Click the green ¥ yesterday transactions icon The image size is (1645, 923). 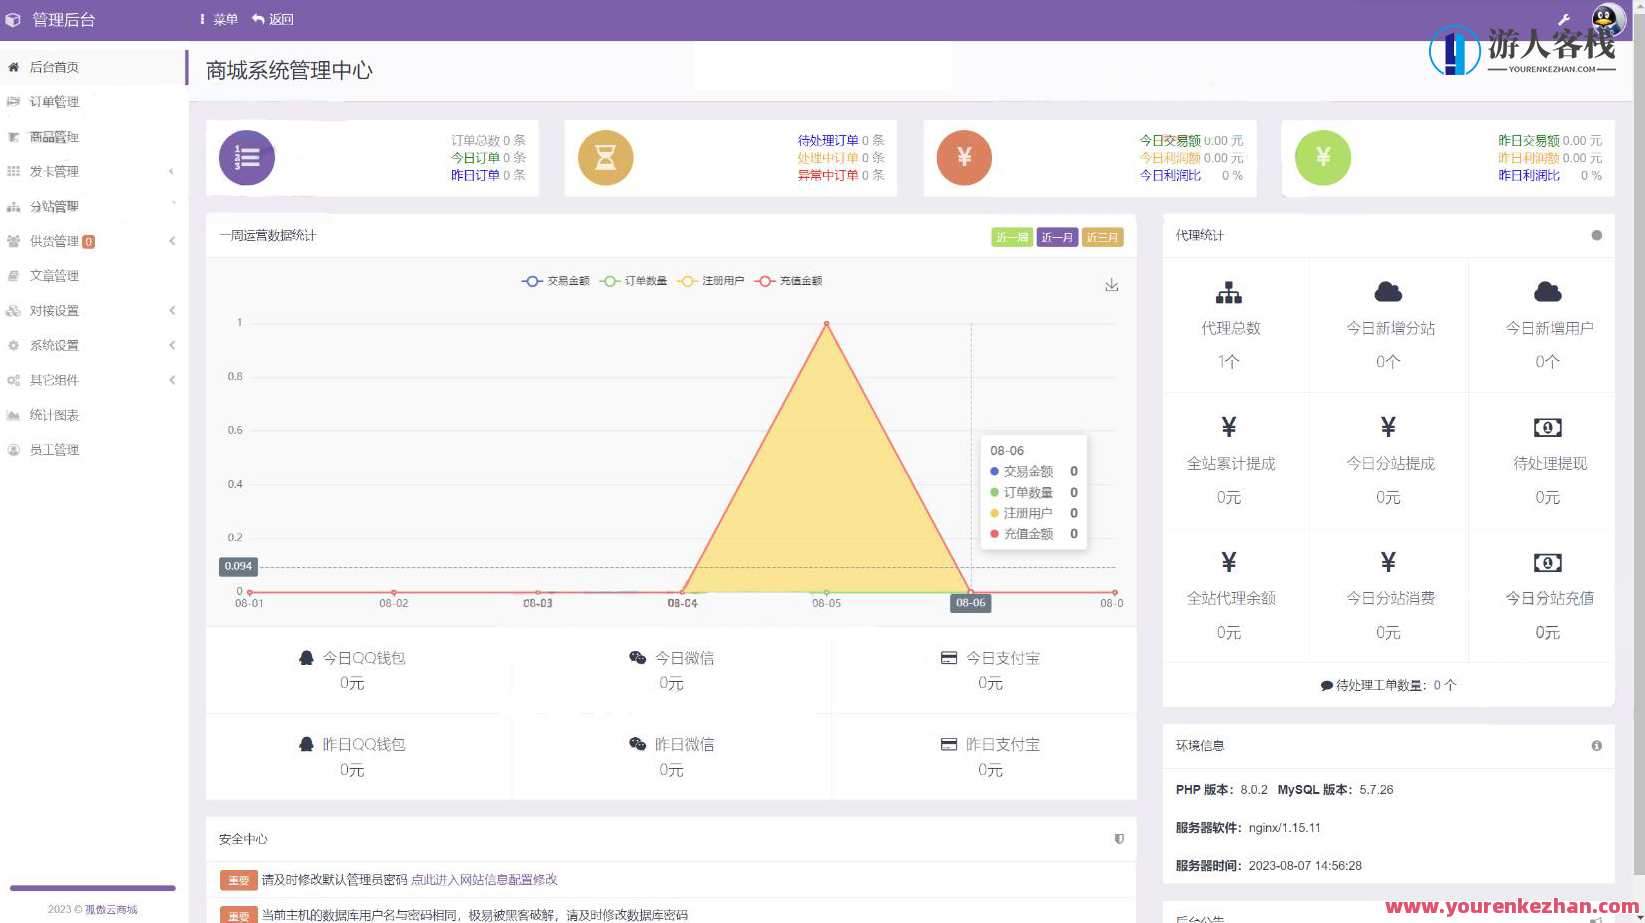pos(1322,157)
